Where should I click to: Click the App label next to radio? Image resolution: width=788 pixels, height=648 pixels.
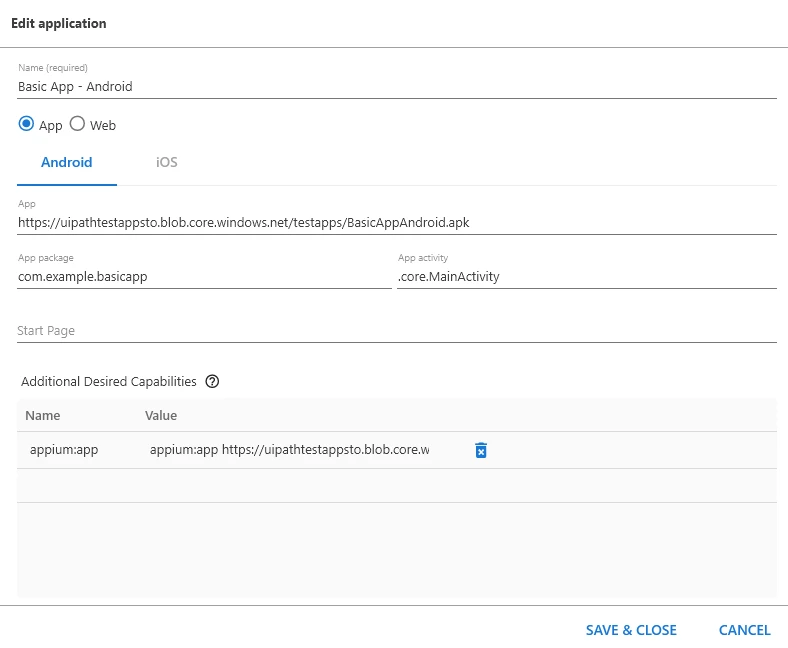click(50, 126)
